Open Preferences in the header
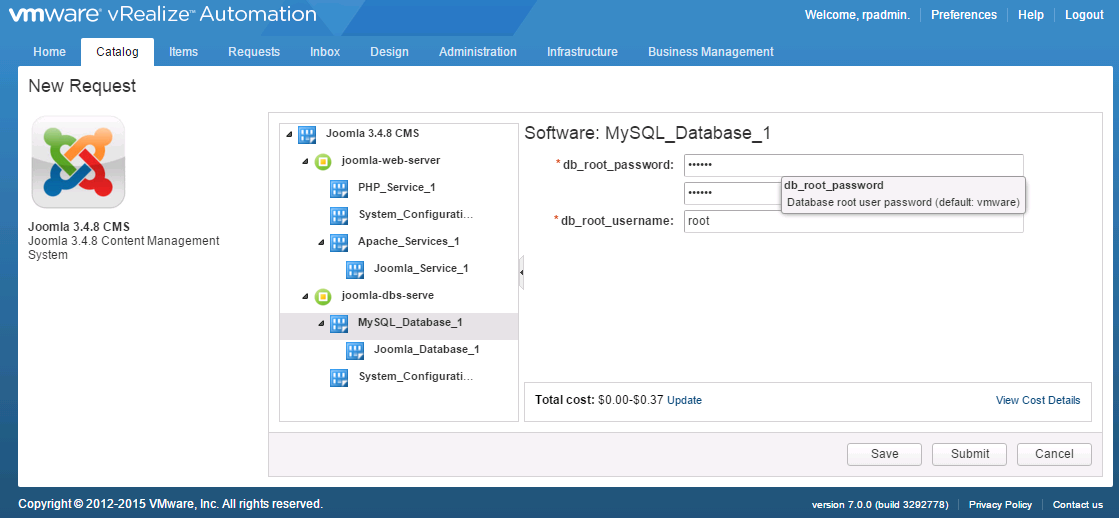This screenshot has height=518, width=1119. (963, 15)
